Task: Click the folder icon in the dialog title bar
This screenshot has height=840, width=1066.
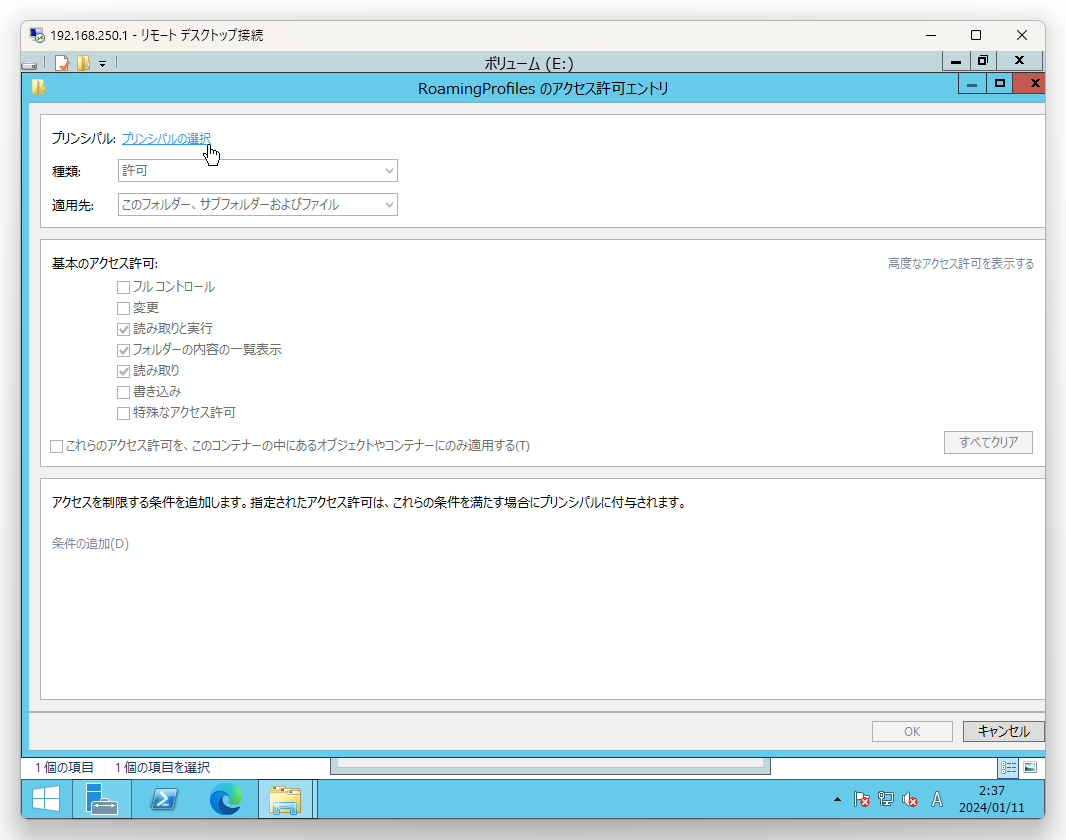Action: click(x=39, y=87)
